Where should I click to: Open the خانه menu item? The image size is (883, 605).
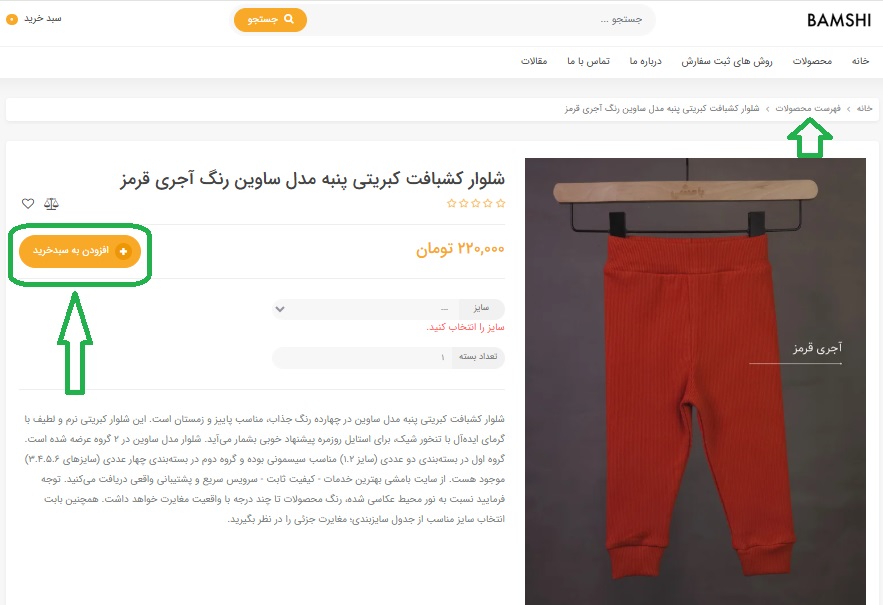pos(860,61)
